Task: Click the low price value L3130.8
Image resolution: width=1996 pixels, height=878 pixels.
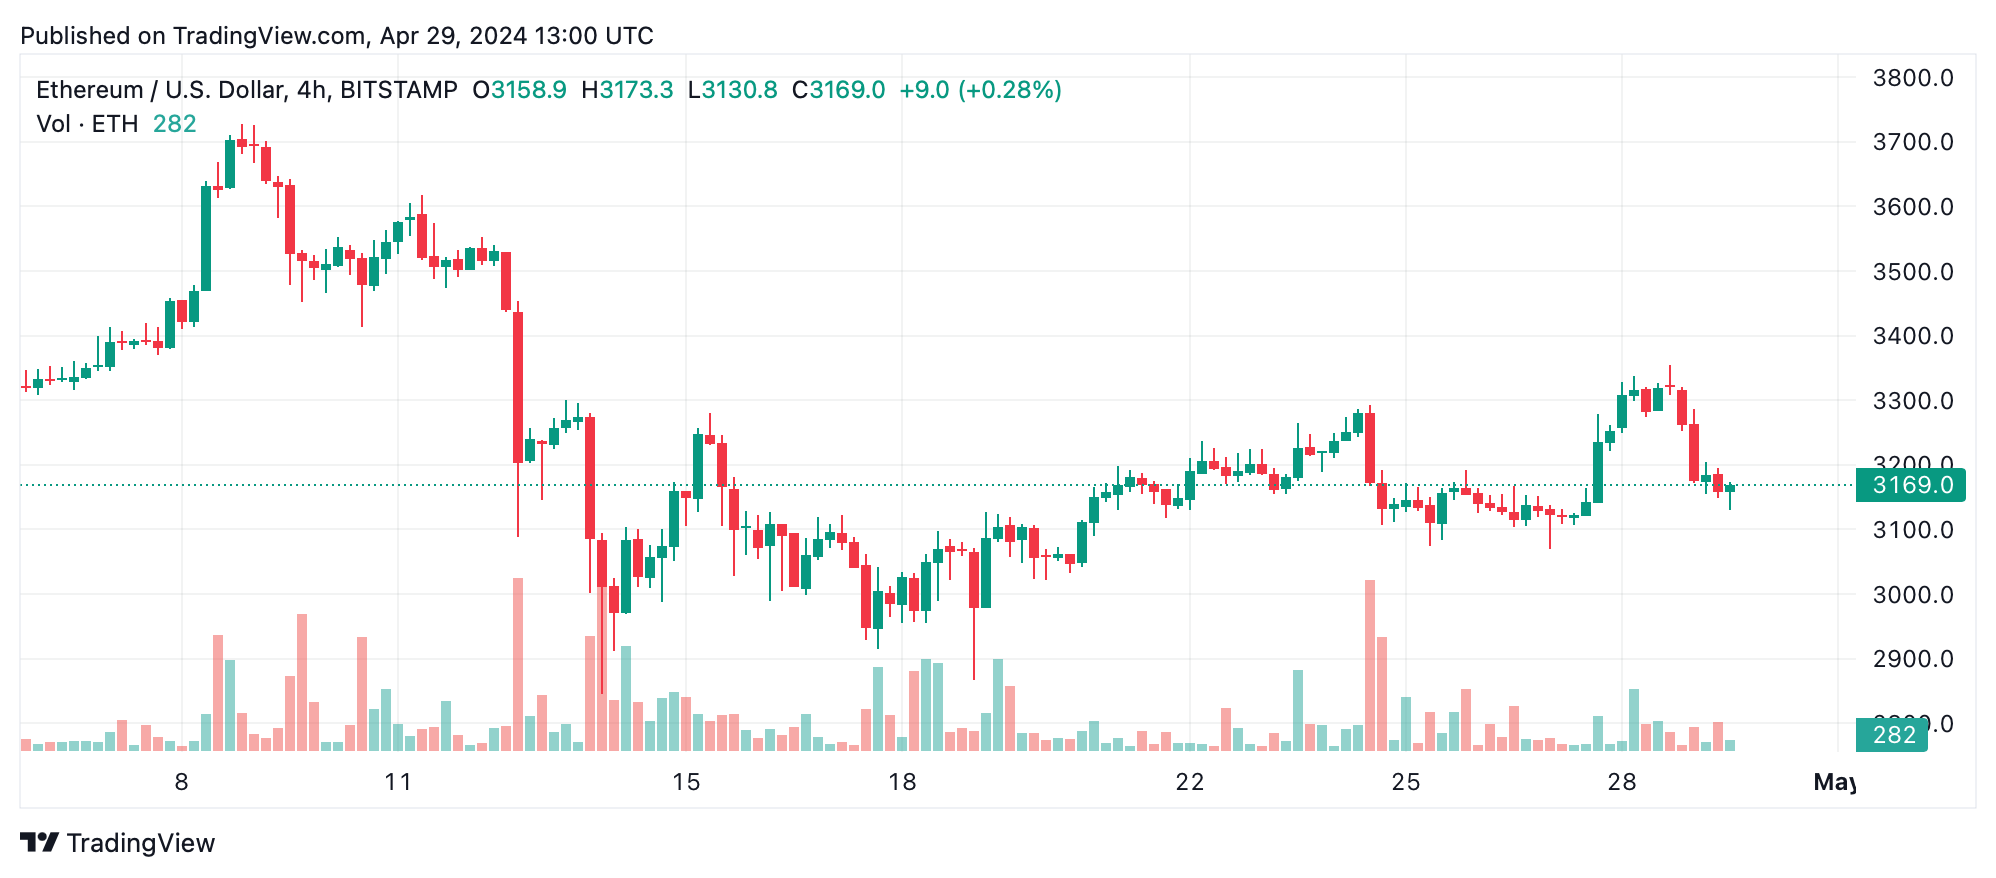Action: tap(732, 90)
